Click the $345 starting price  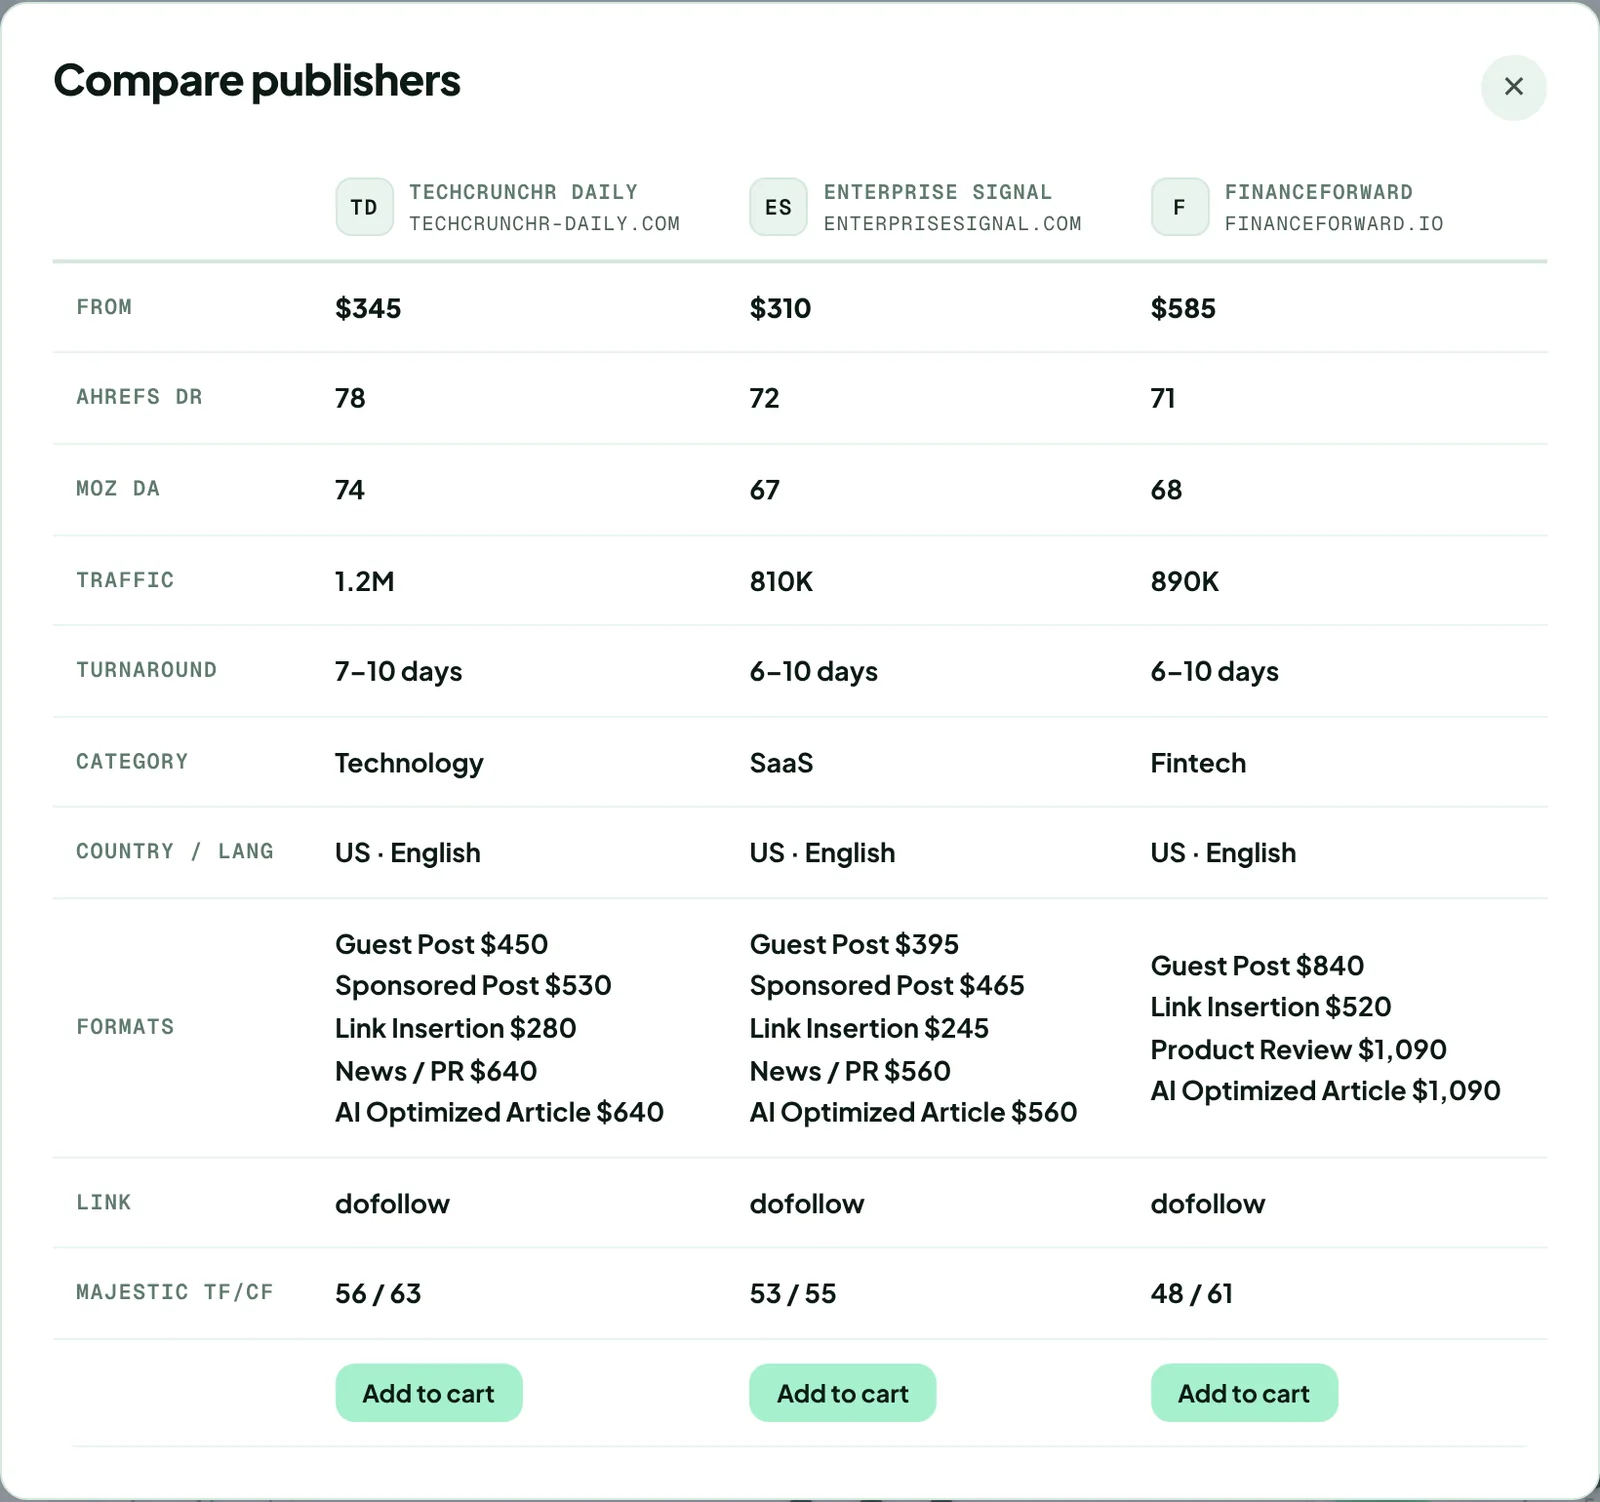pyautogui.click(x=368, y=308)
